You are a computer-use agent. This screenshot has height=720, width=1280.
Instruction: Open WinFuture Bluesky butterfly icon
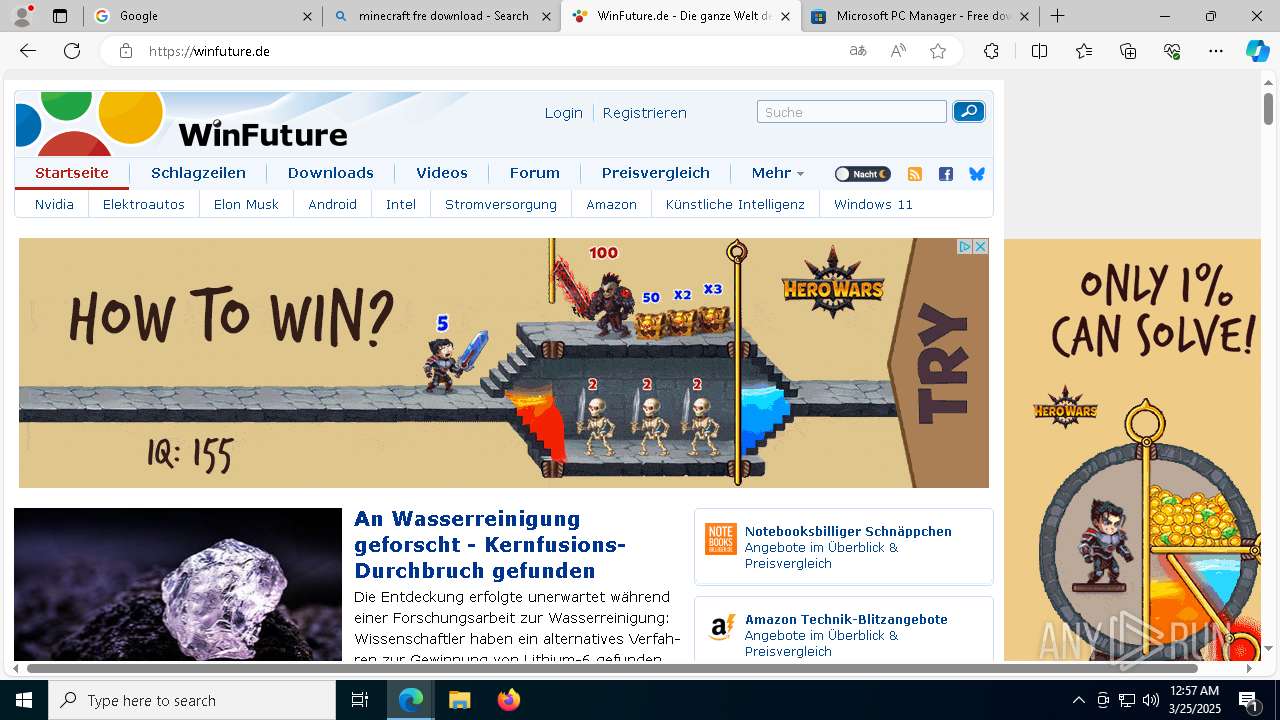[977, 174]
